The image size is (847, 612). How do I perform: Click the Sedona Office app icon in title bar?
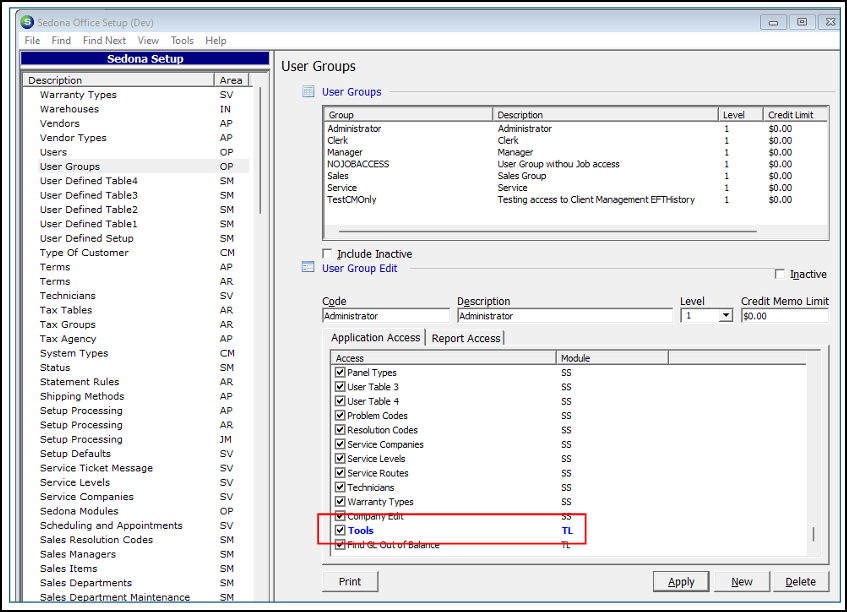pyautogui.click(x=27, y=22)
